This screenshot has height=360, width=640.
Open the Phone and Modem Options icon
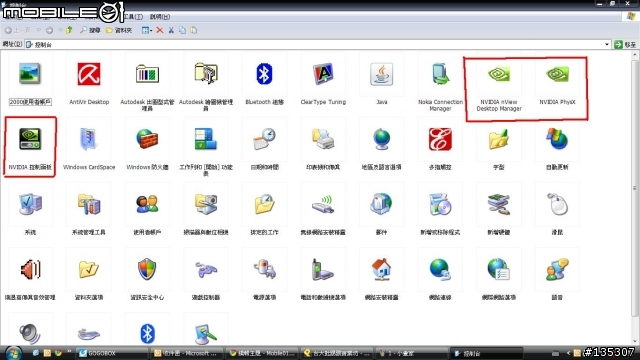tap(323, 269)
